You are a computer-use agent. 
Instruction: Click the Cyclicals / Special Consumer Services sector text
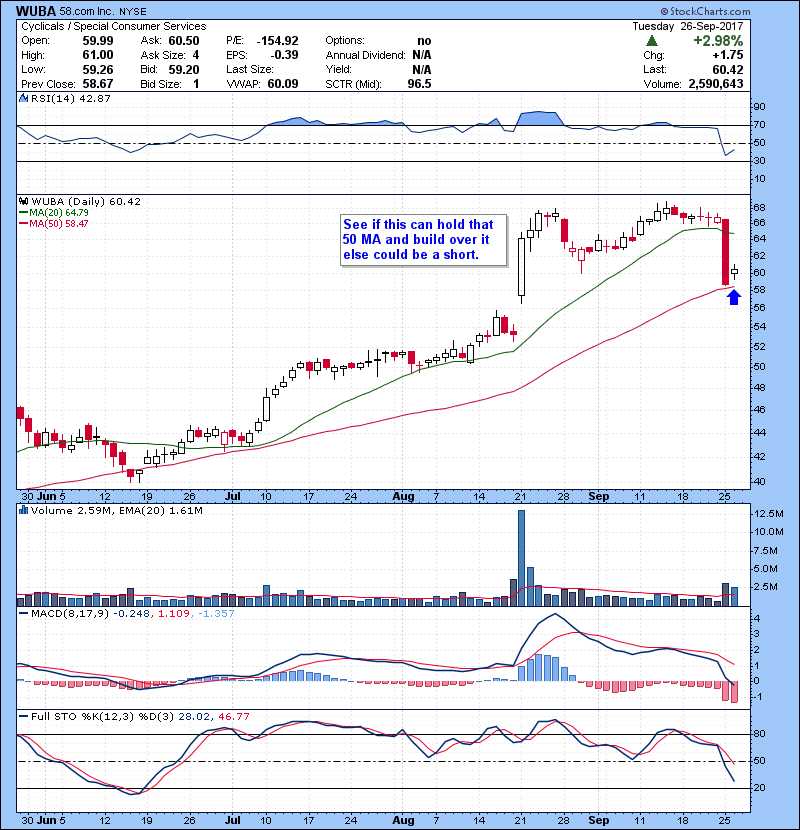[114, 26]
